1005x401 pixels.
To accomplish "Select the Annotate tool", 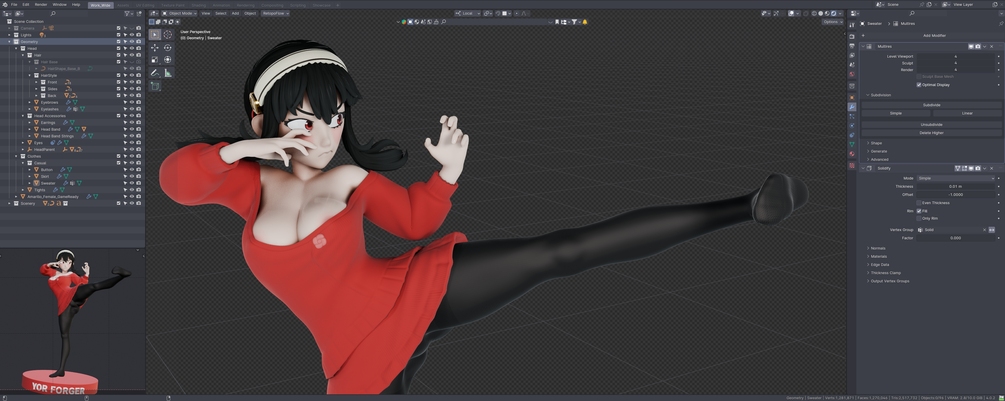I will click(154, 73).
